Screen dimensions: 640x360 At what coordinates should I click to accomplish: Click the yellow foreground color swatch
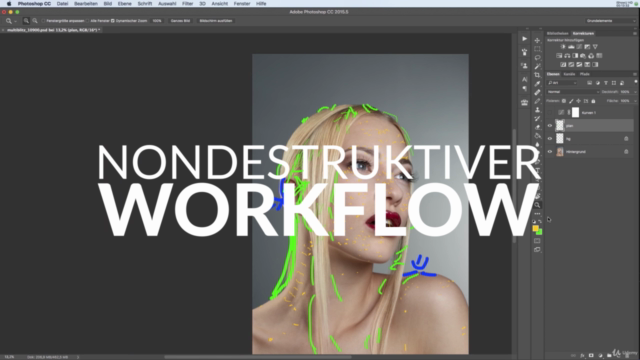536,229
